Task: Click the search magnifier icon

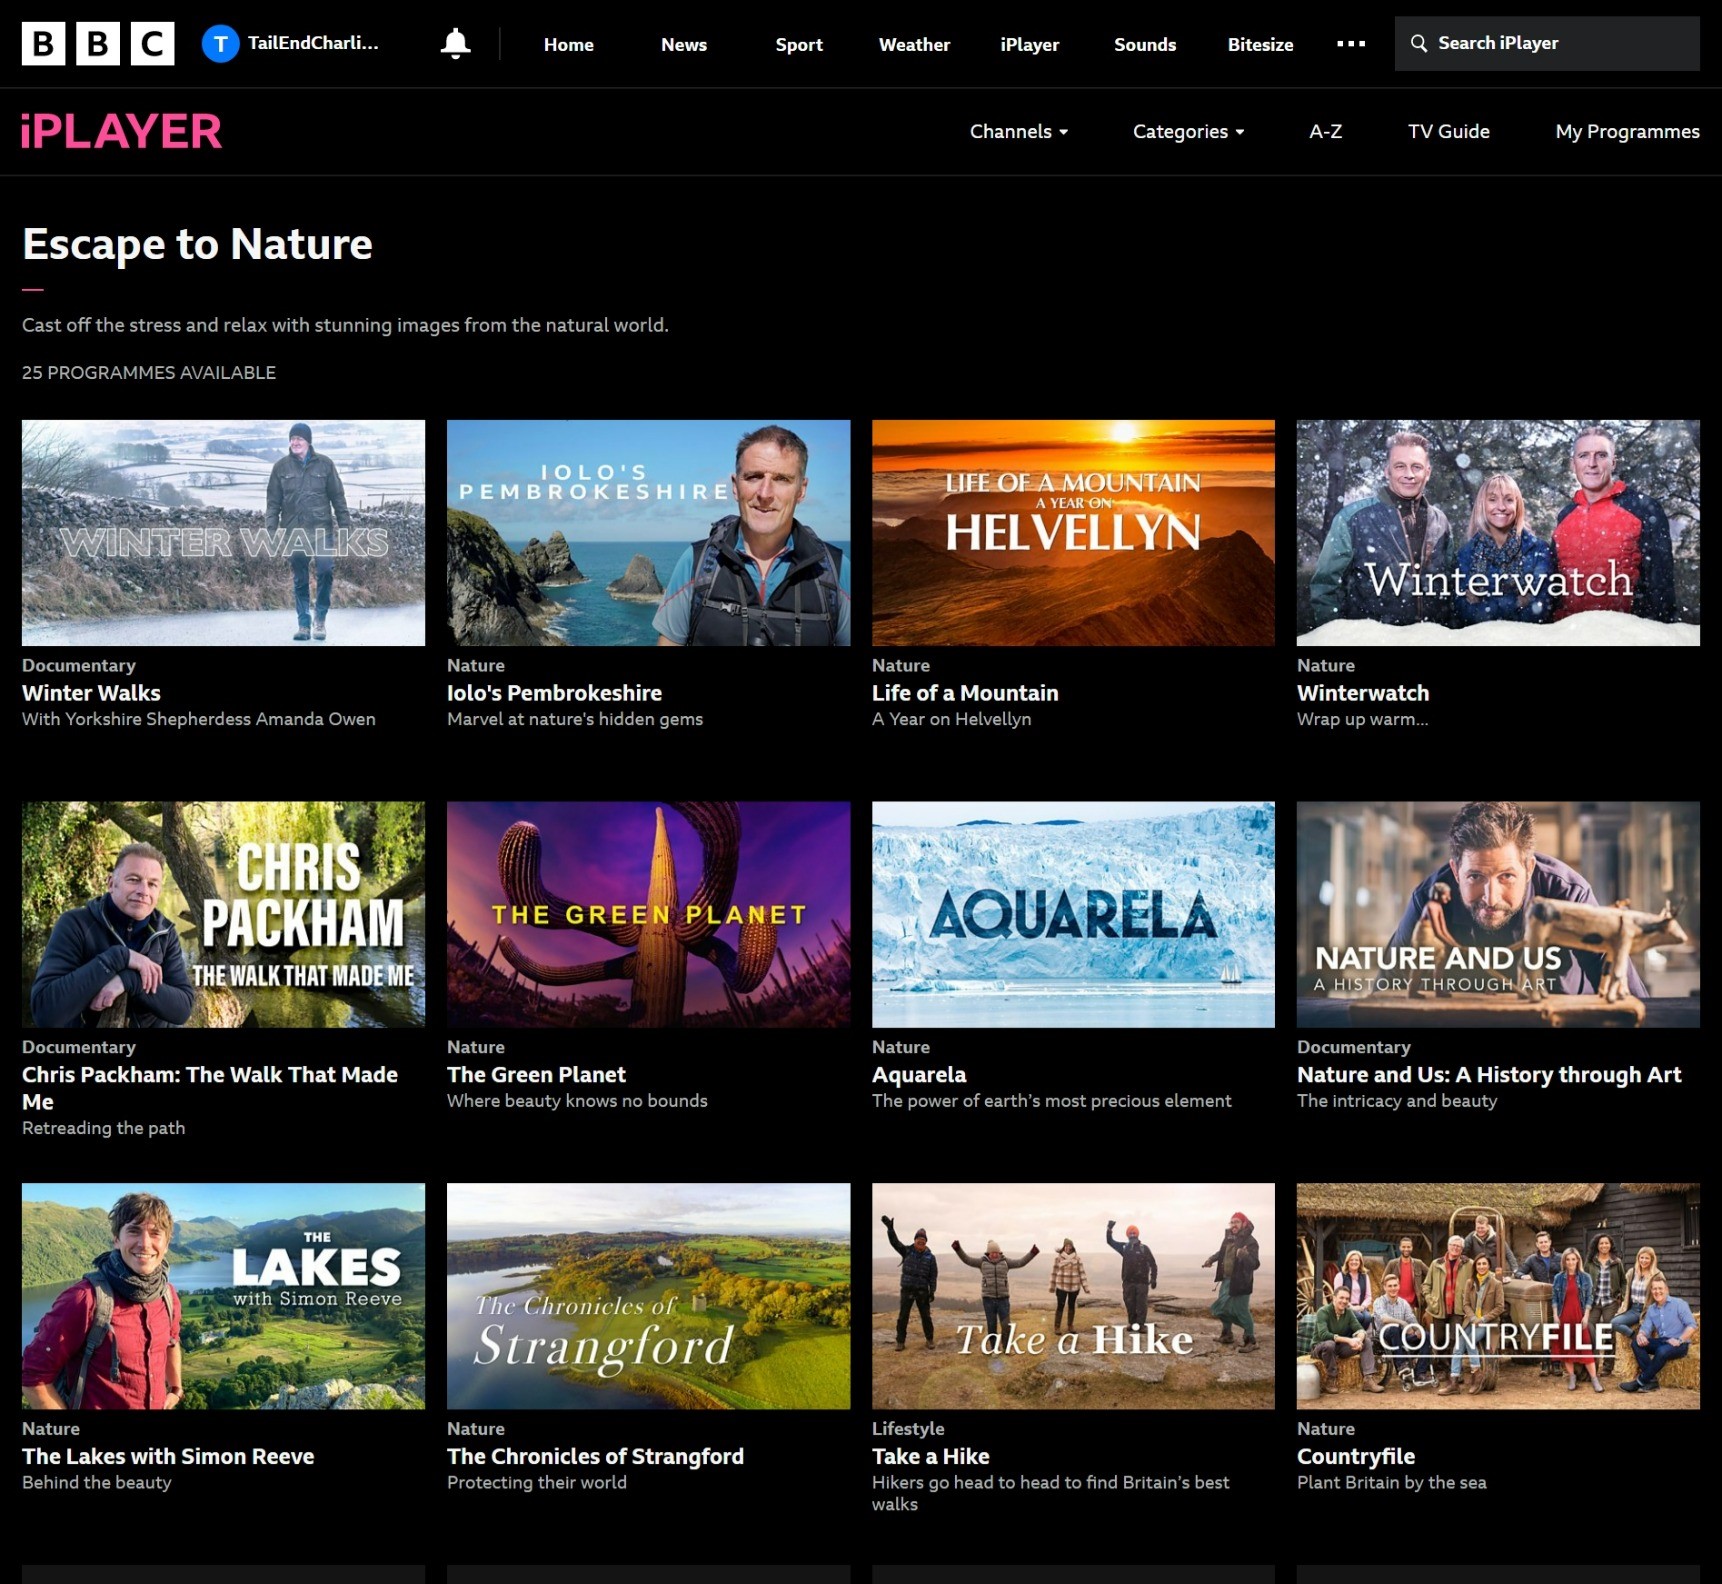Action: [x=1418, y=43]
